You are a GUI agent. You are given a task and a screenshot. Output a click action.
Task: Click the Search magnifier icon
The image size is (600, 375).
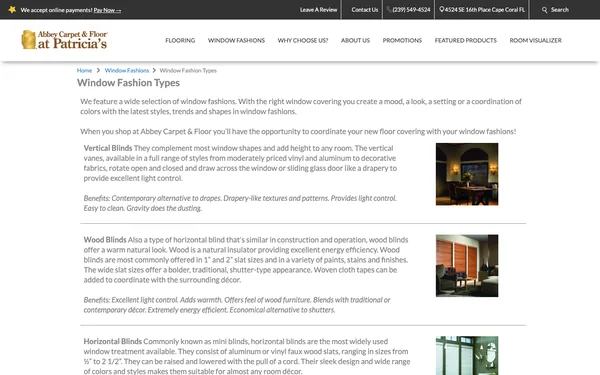pos(545,10)
